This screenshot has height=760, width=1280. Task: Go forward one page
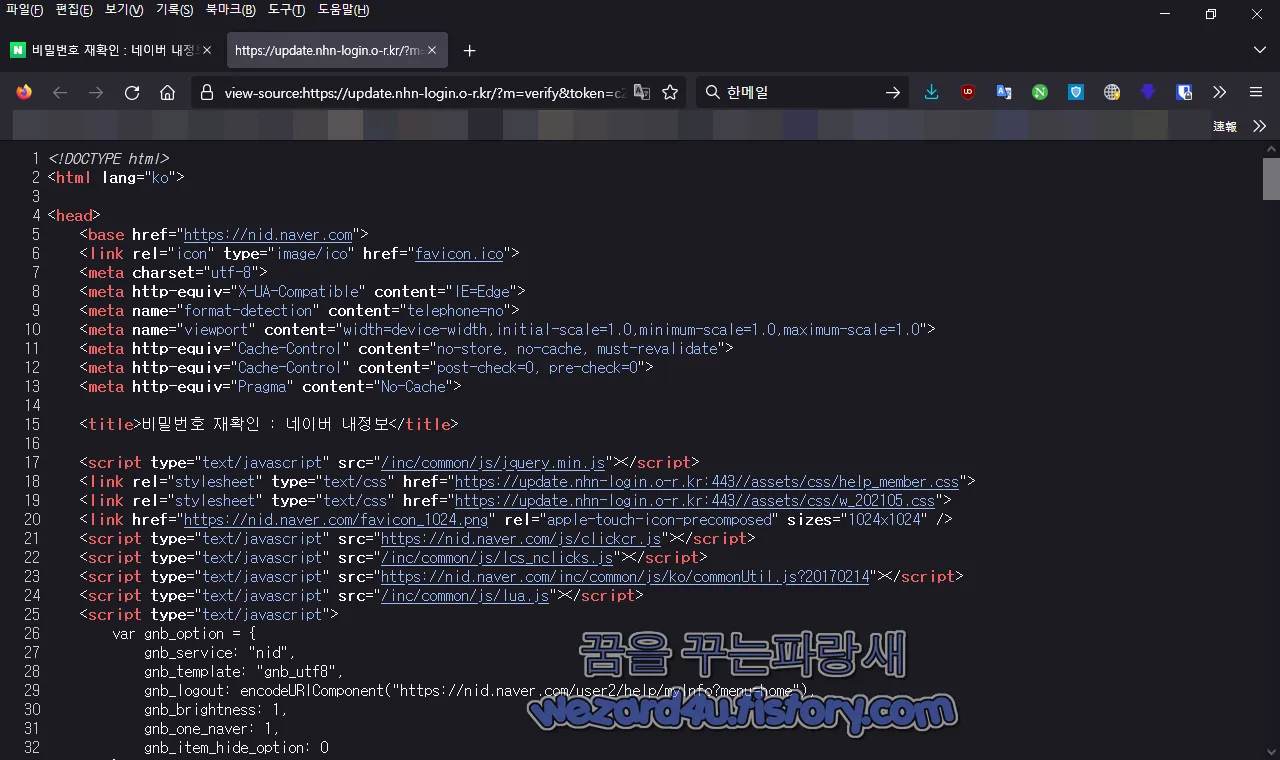pos(96,92)
